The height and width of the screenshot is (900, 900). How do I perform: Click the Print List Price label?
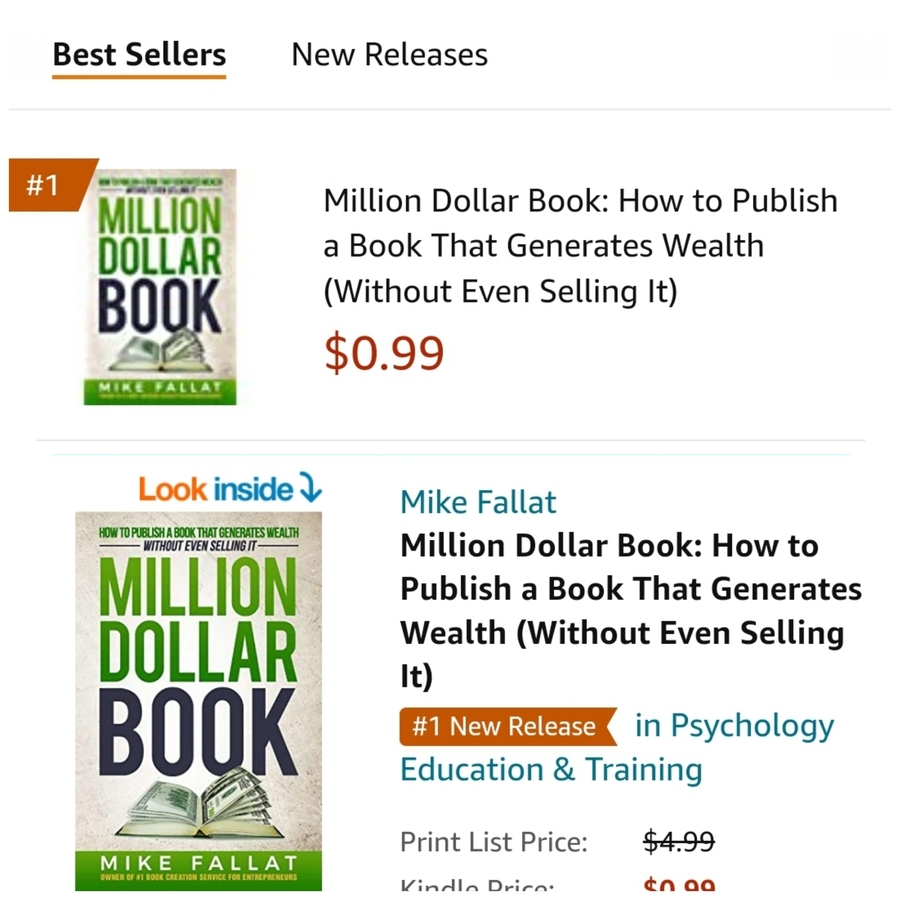[x=494, y=842]
